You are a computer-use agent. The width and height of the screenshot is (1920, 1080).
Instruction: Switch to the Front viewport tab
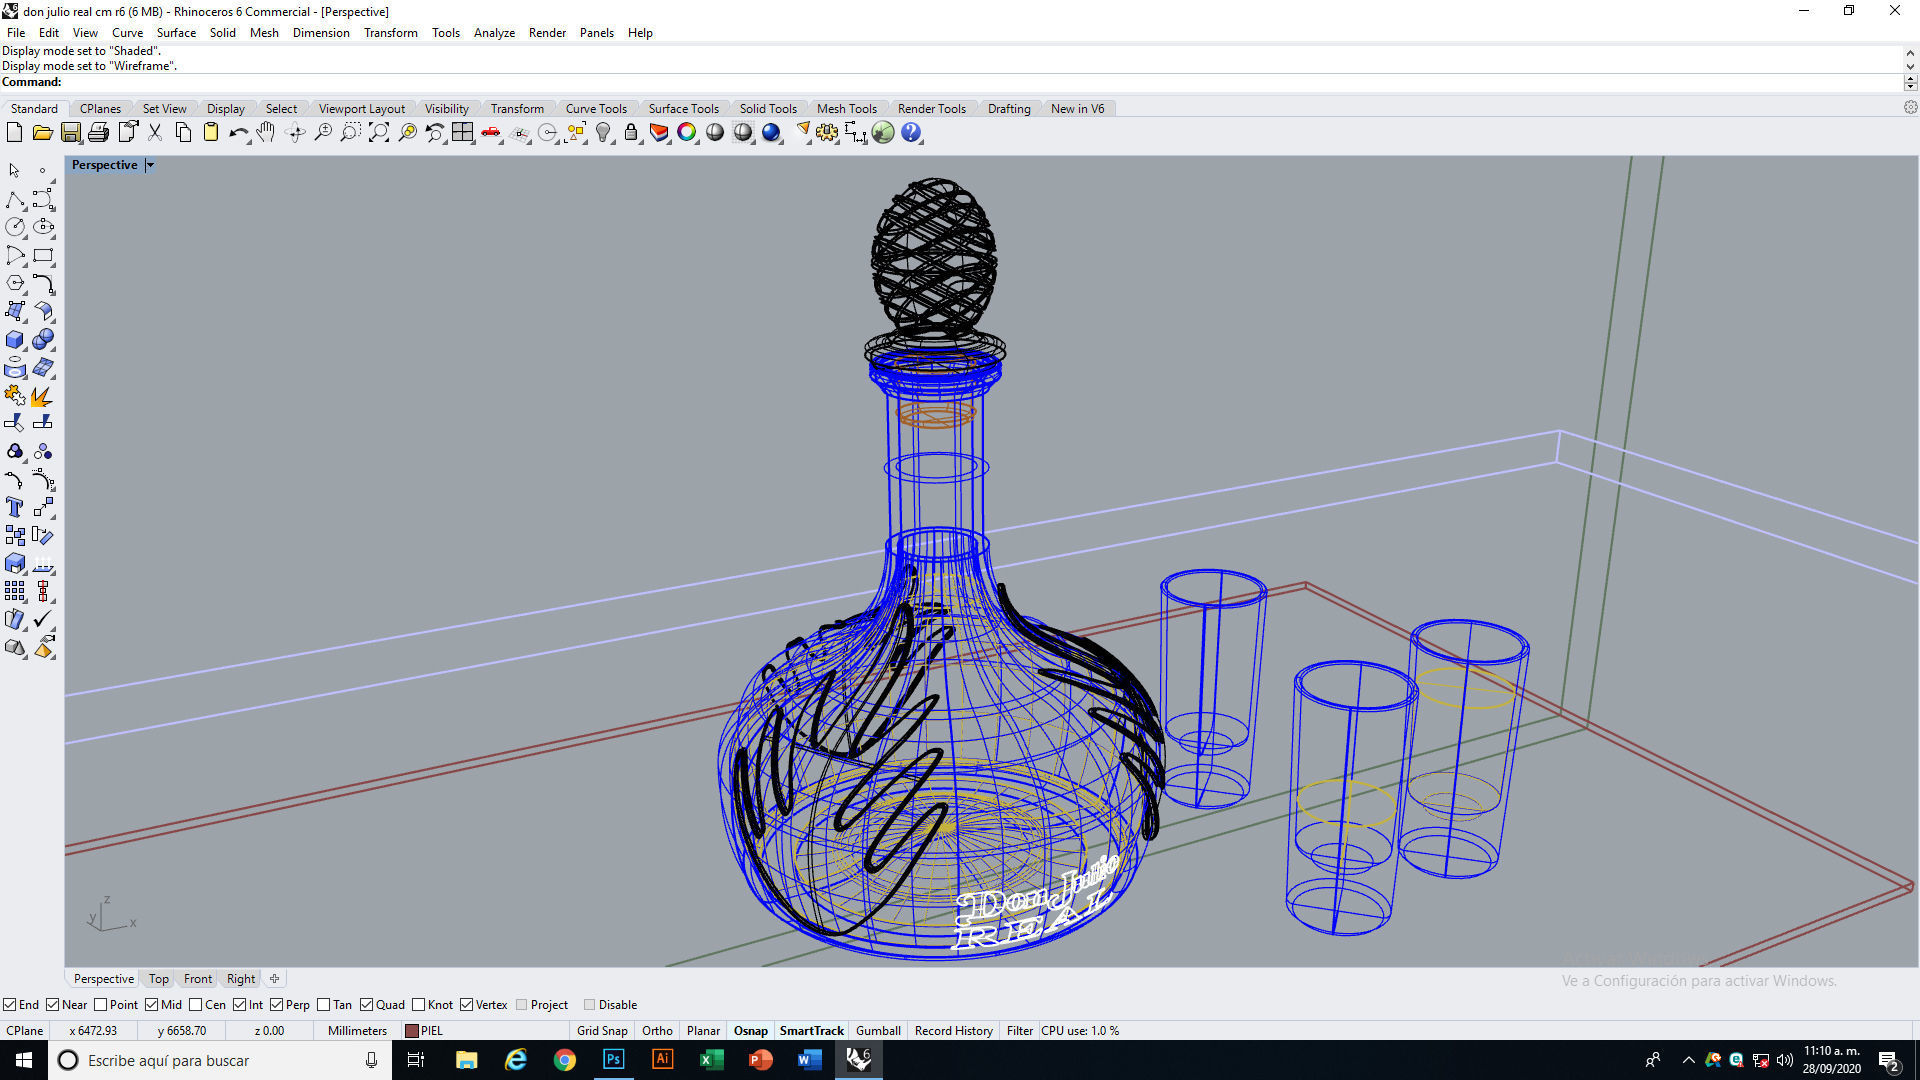(197, 979)
